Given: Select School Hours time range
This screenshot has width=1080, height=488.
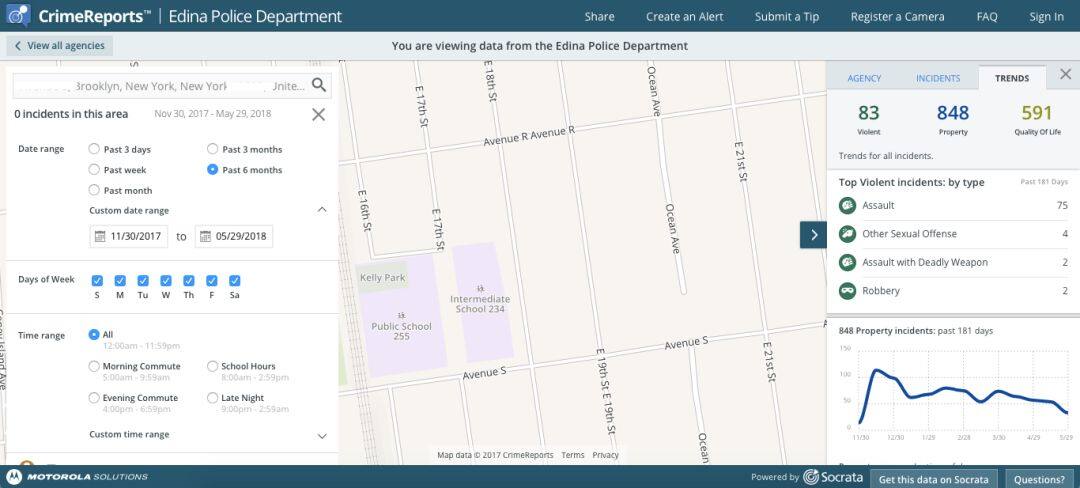Looking at the screenshot, I should (x=212, y=366).
